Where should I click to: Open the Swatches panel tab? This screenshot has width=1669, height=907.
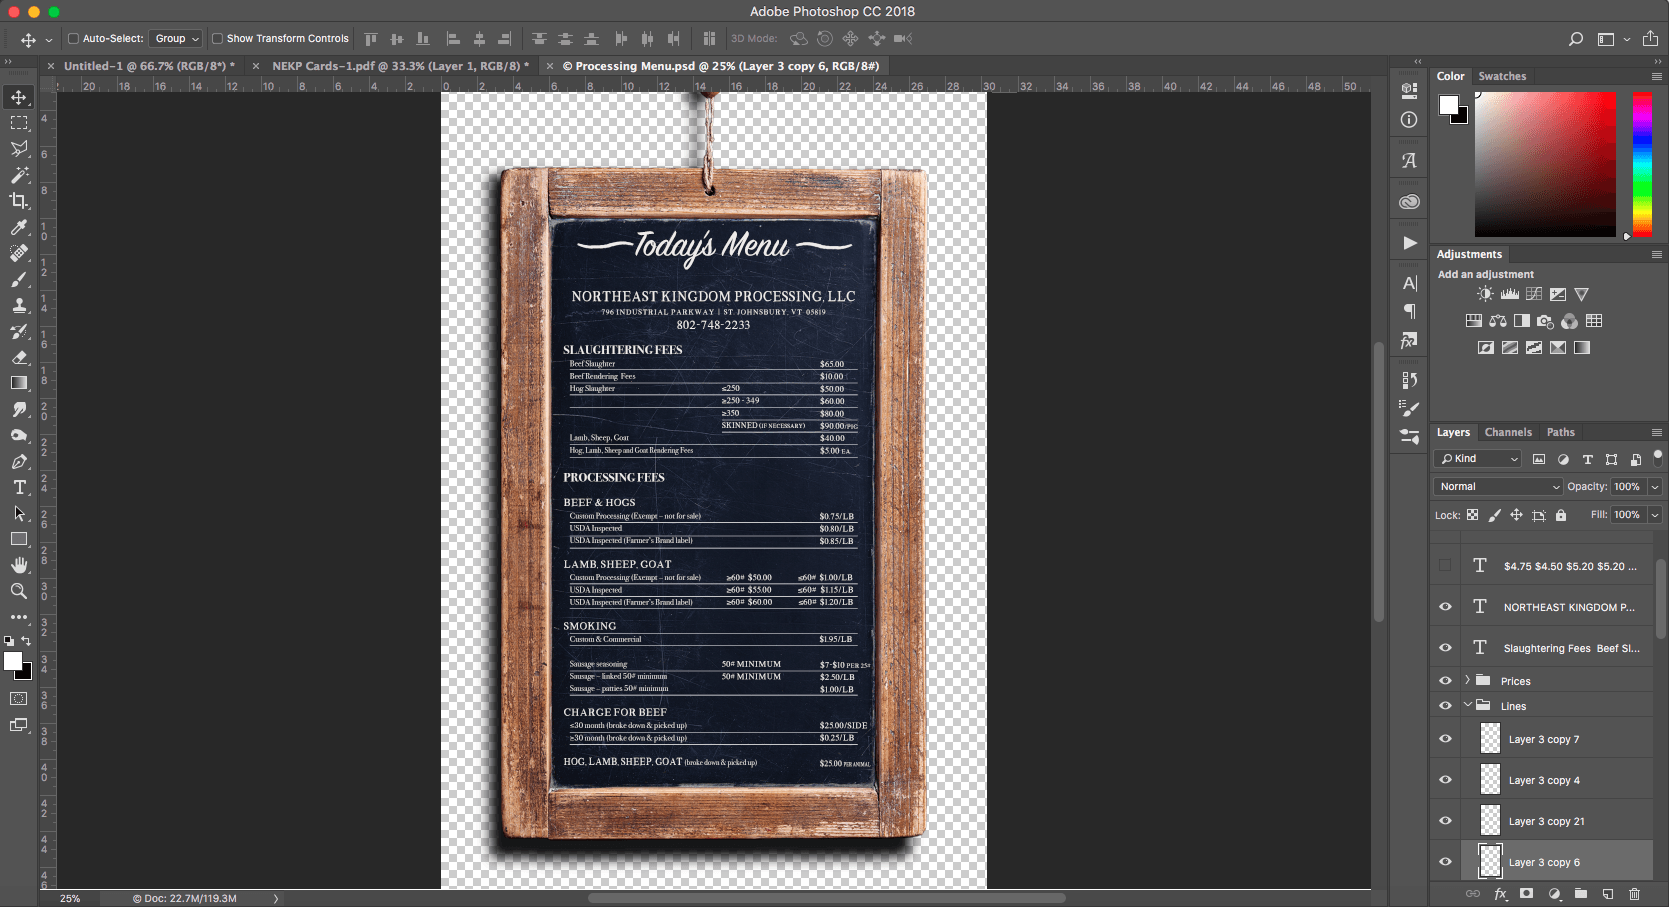(1502, 76)
